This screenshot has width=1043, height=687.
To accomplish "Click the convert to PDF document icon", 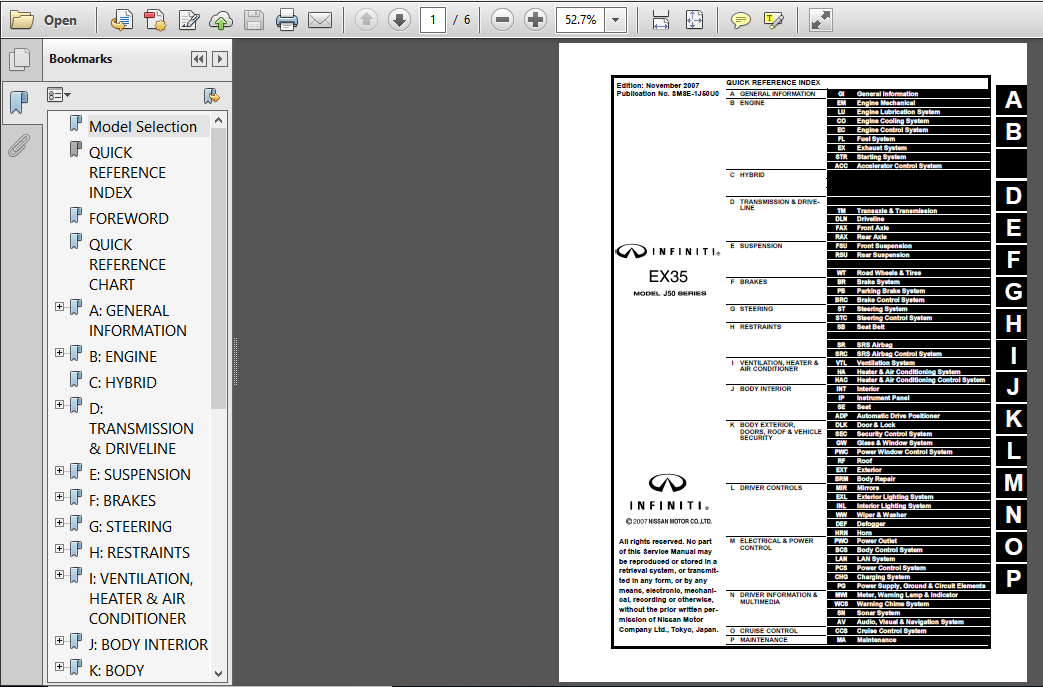I will point(121,20).
